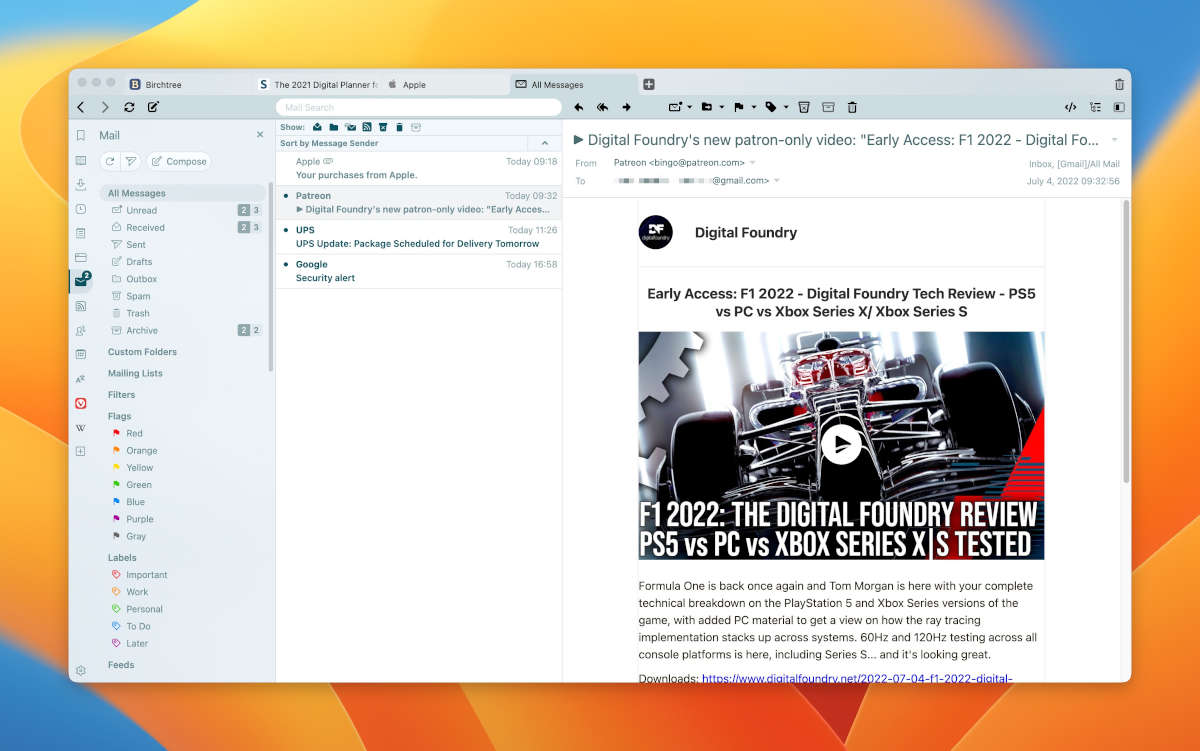Toggle Show mailing lists filter
The height and width of the screenshot is (751, 1200).
coord(350,127)
